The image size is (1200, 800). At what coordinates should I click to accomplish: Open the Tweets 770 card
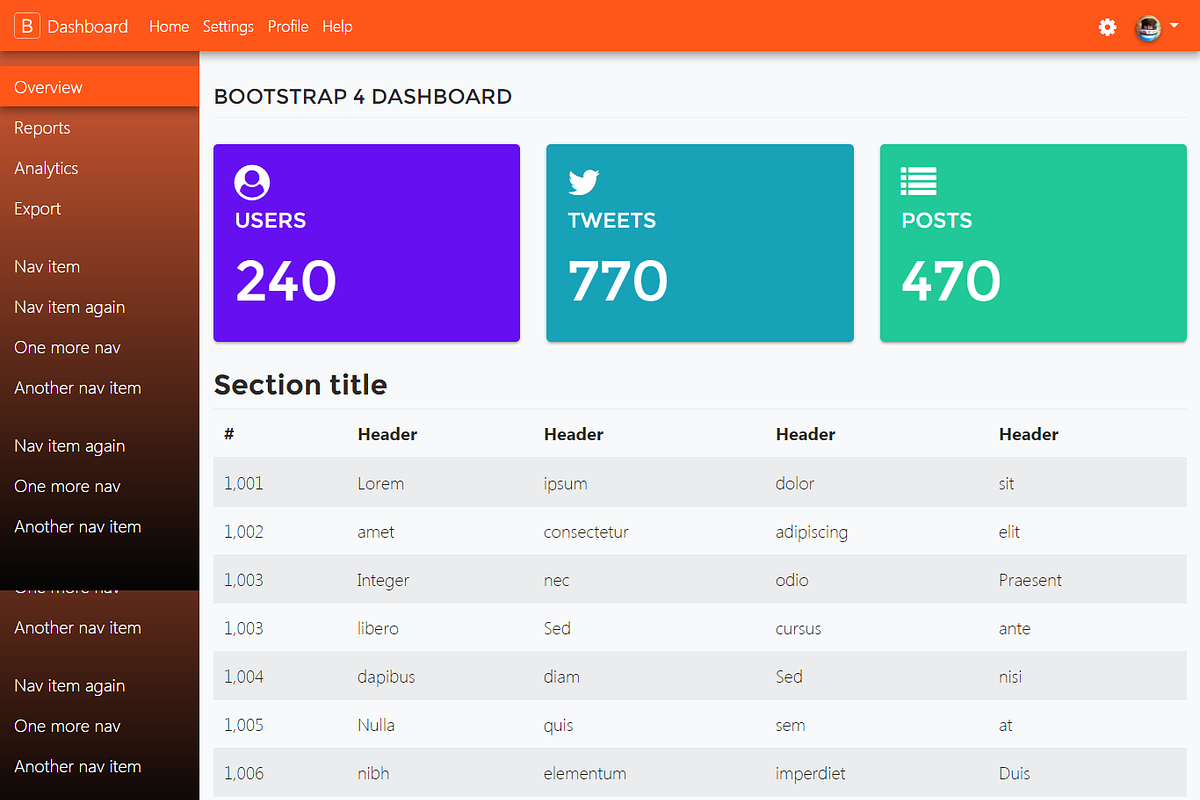click(700, 243)
